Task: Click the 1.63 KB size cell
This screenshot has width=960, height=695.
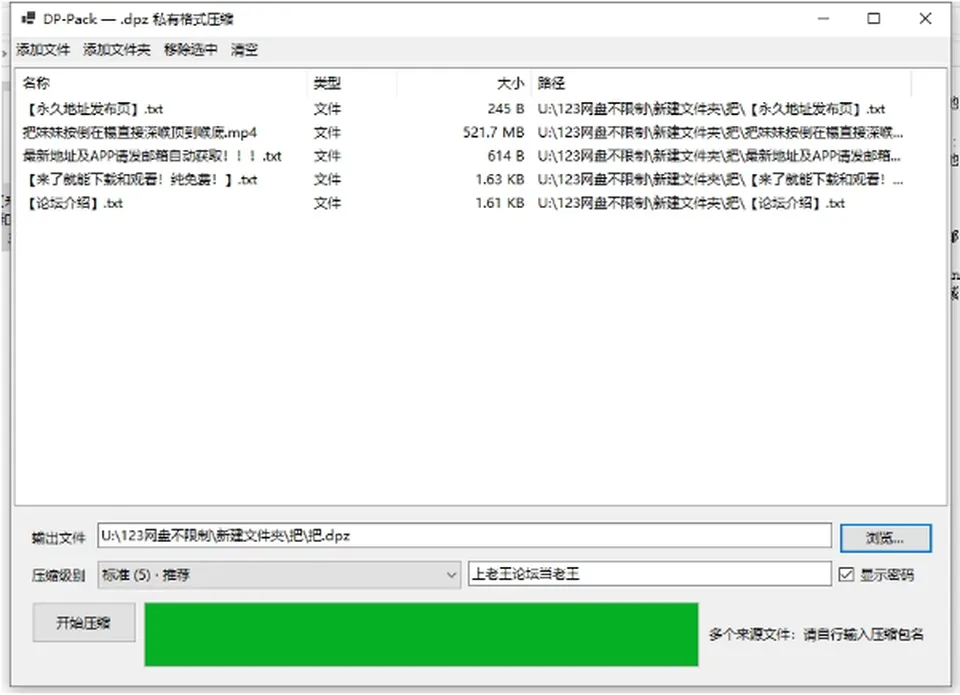Action: point(500,179)
